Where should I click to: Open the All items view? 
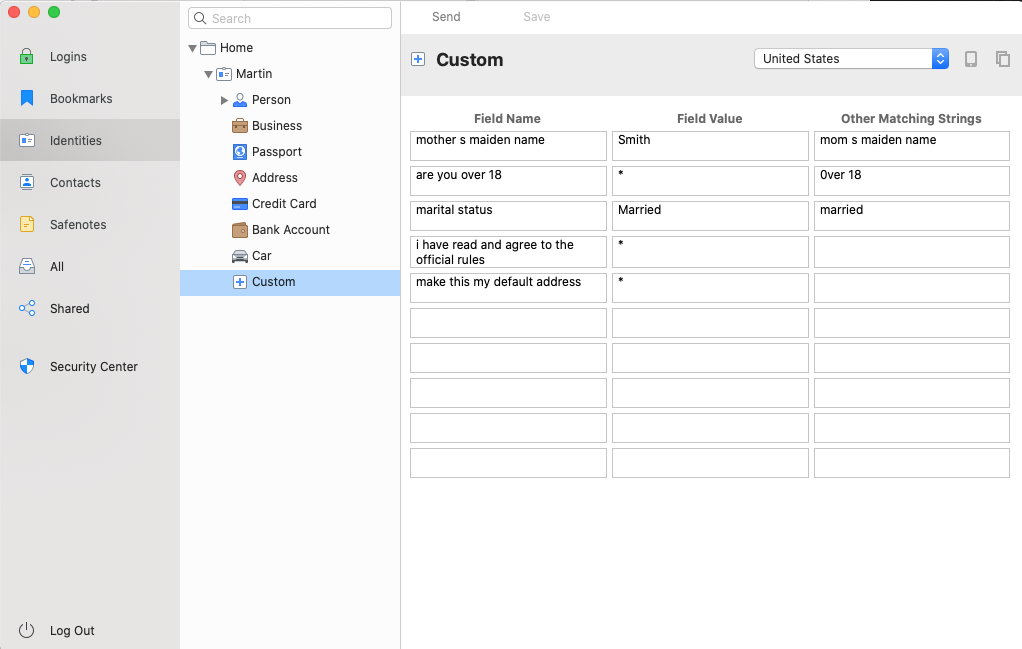[59, 266]
